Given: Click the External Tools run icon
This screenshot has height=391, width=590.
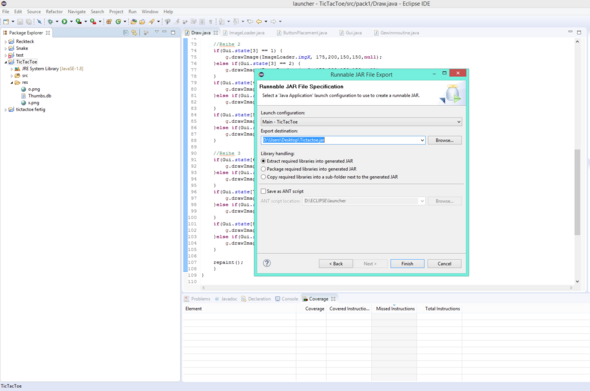Looking at the screenshot, I should point(93,21).
